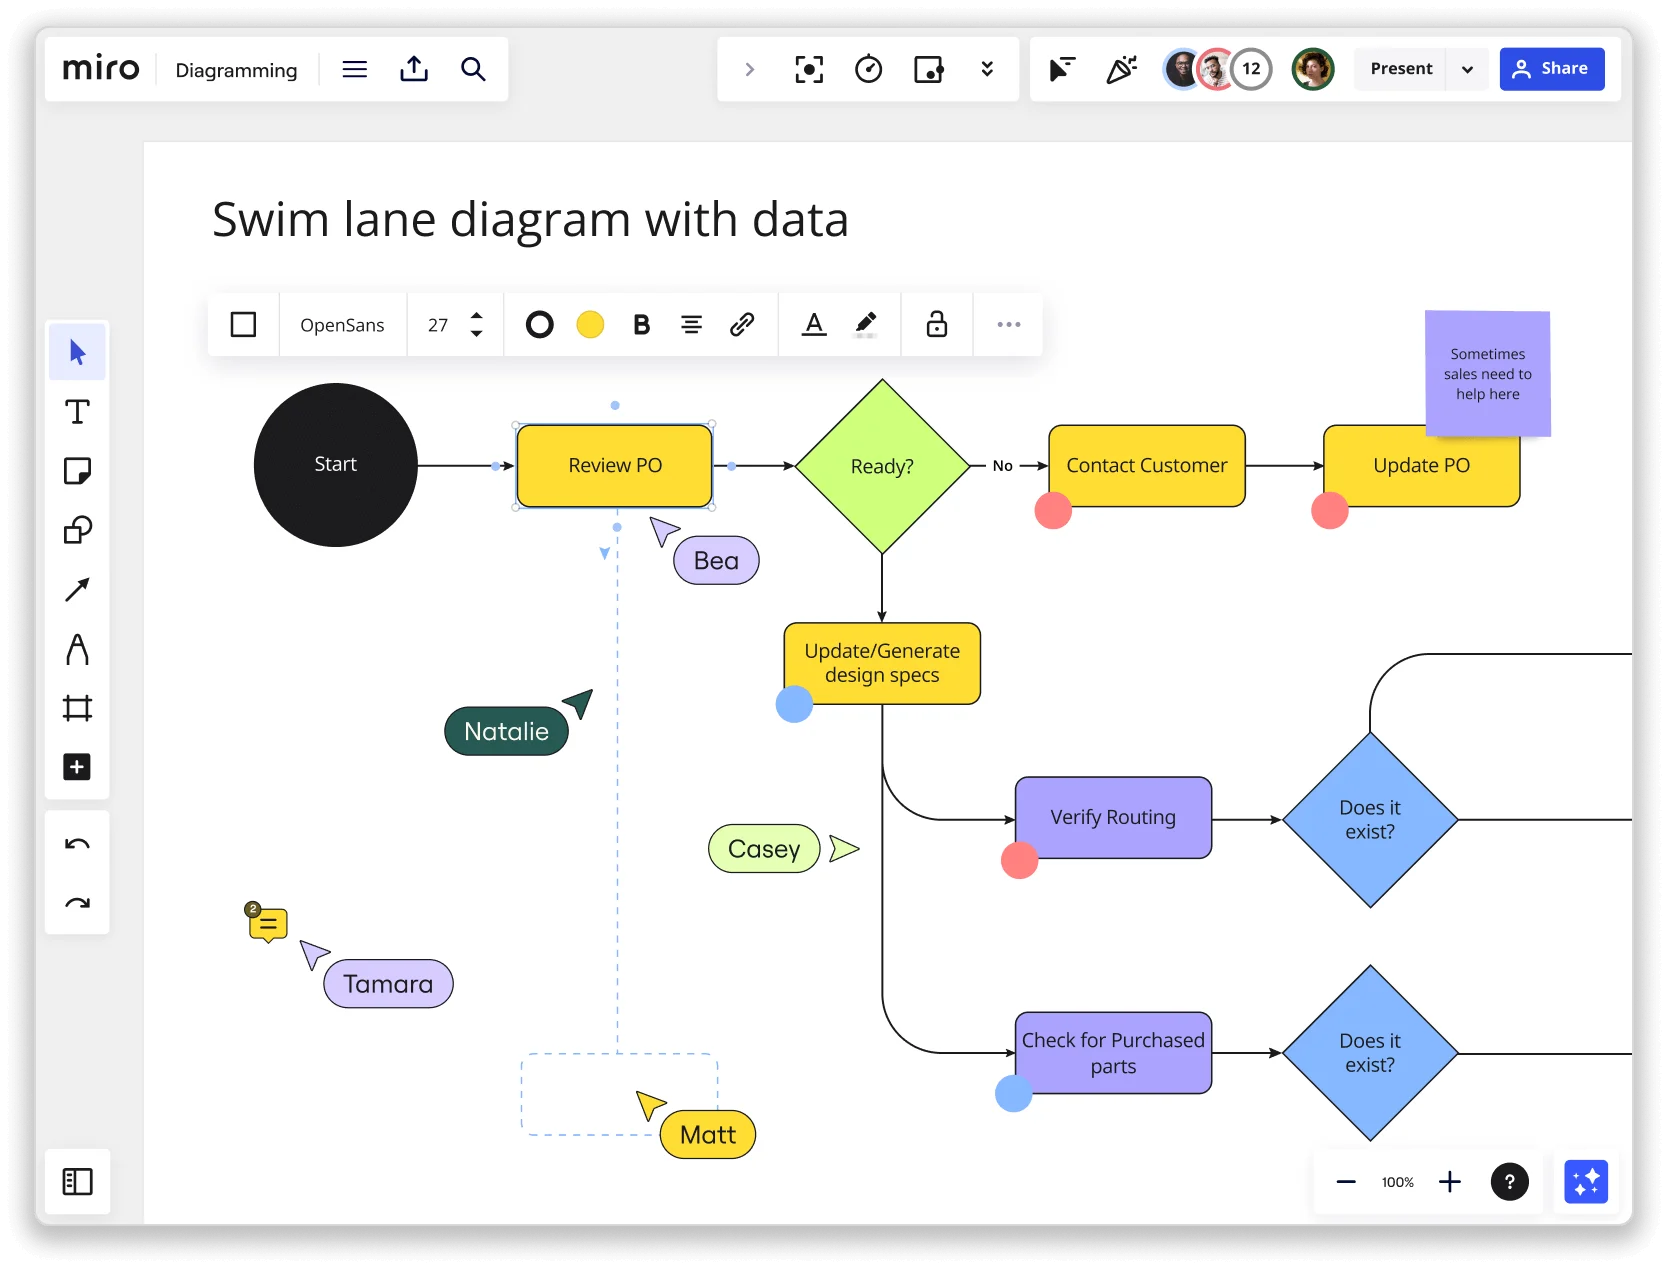The image size is (1667, 1267).
Task: Select the Connection line arrow tool
Action: click(x=77, y=590)
